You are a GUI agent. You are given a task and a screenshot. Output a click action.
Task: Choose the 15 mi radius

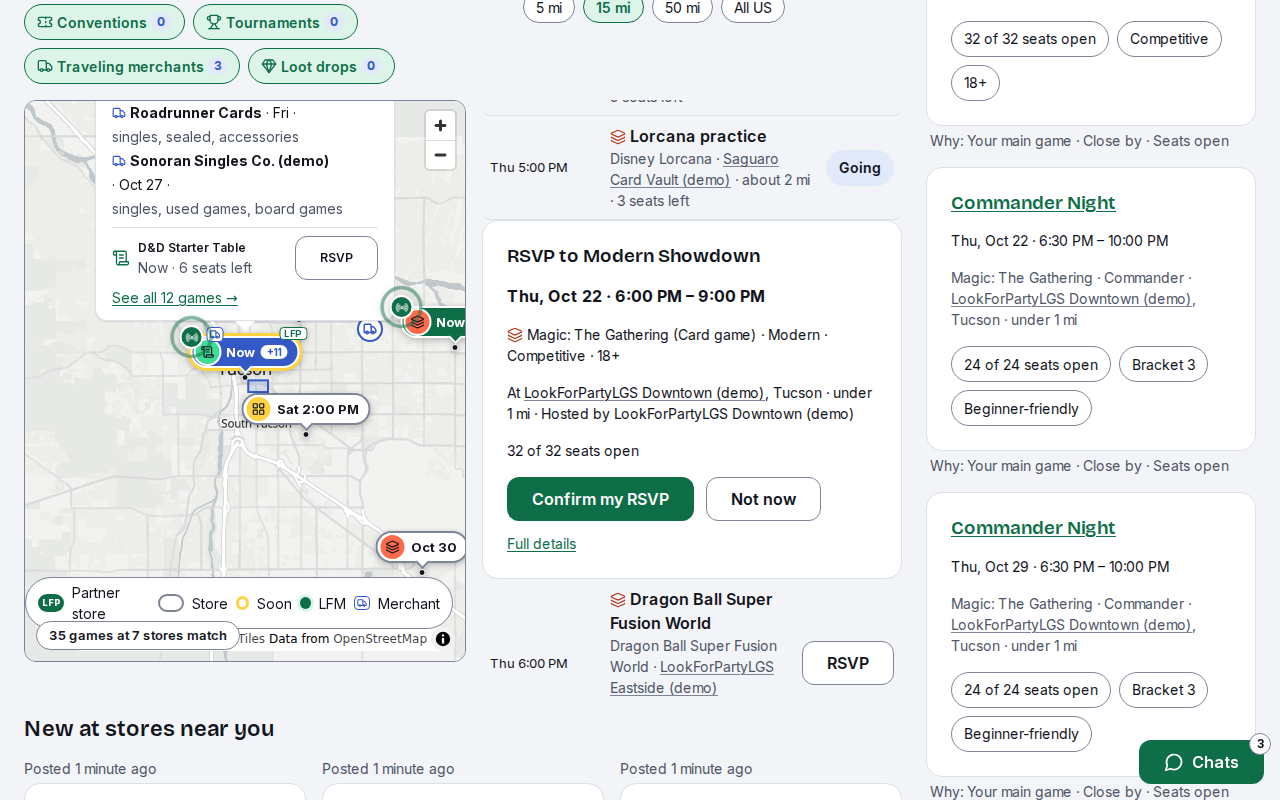tap(613, 8)
